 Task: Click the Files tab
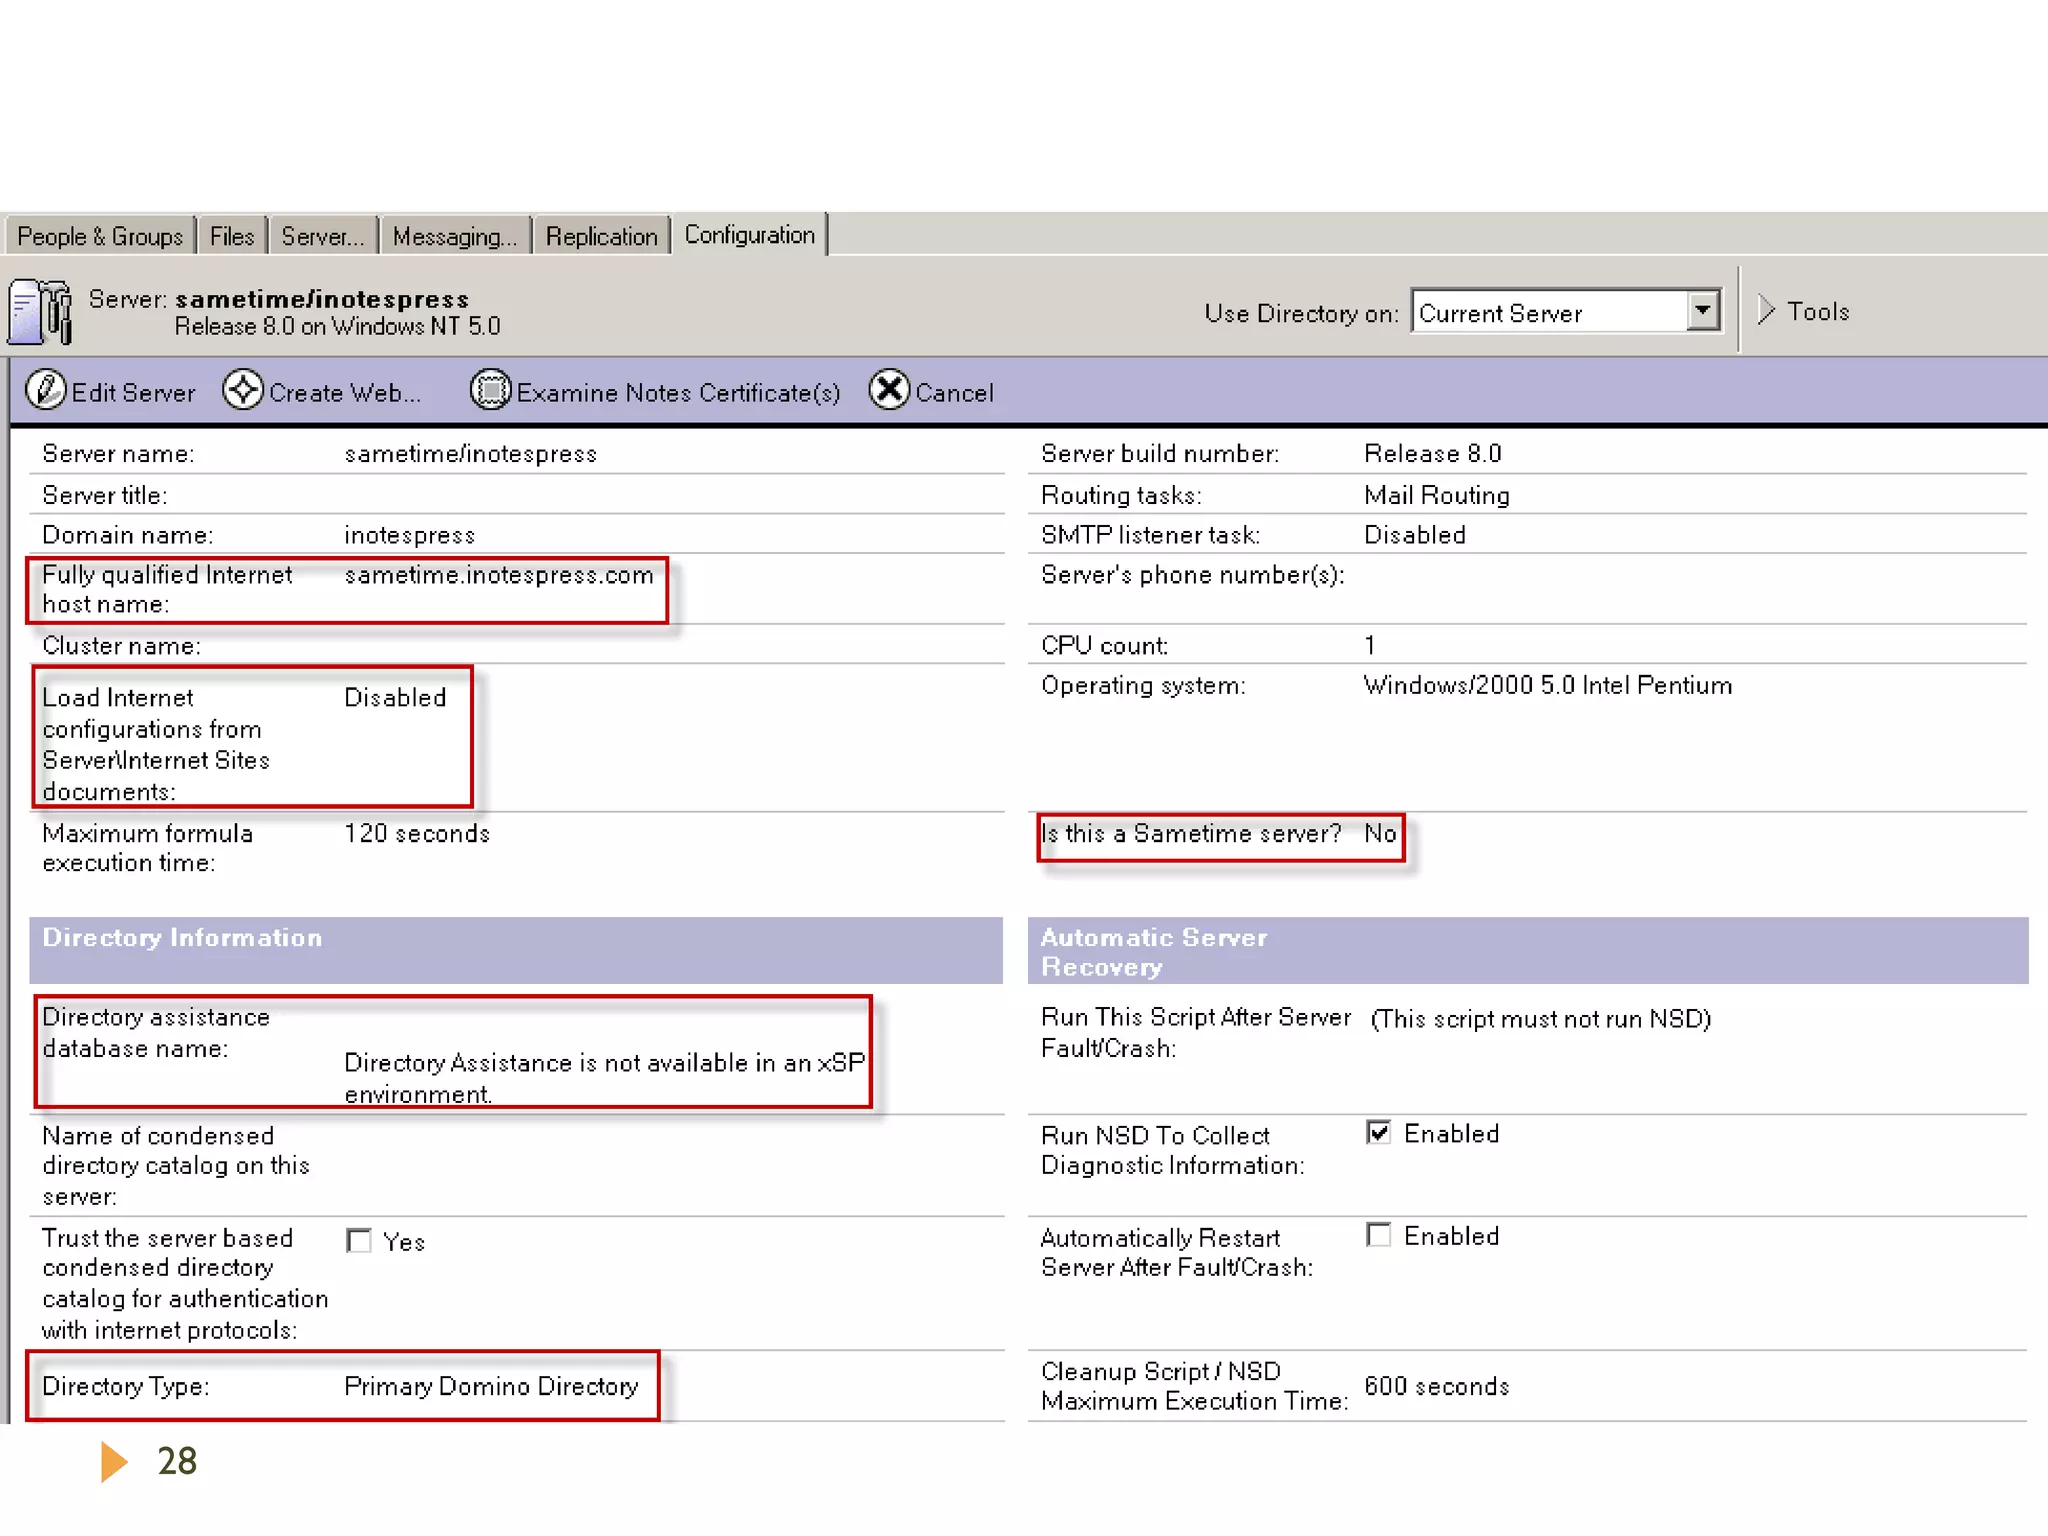click(x=232, y=236)
